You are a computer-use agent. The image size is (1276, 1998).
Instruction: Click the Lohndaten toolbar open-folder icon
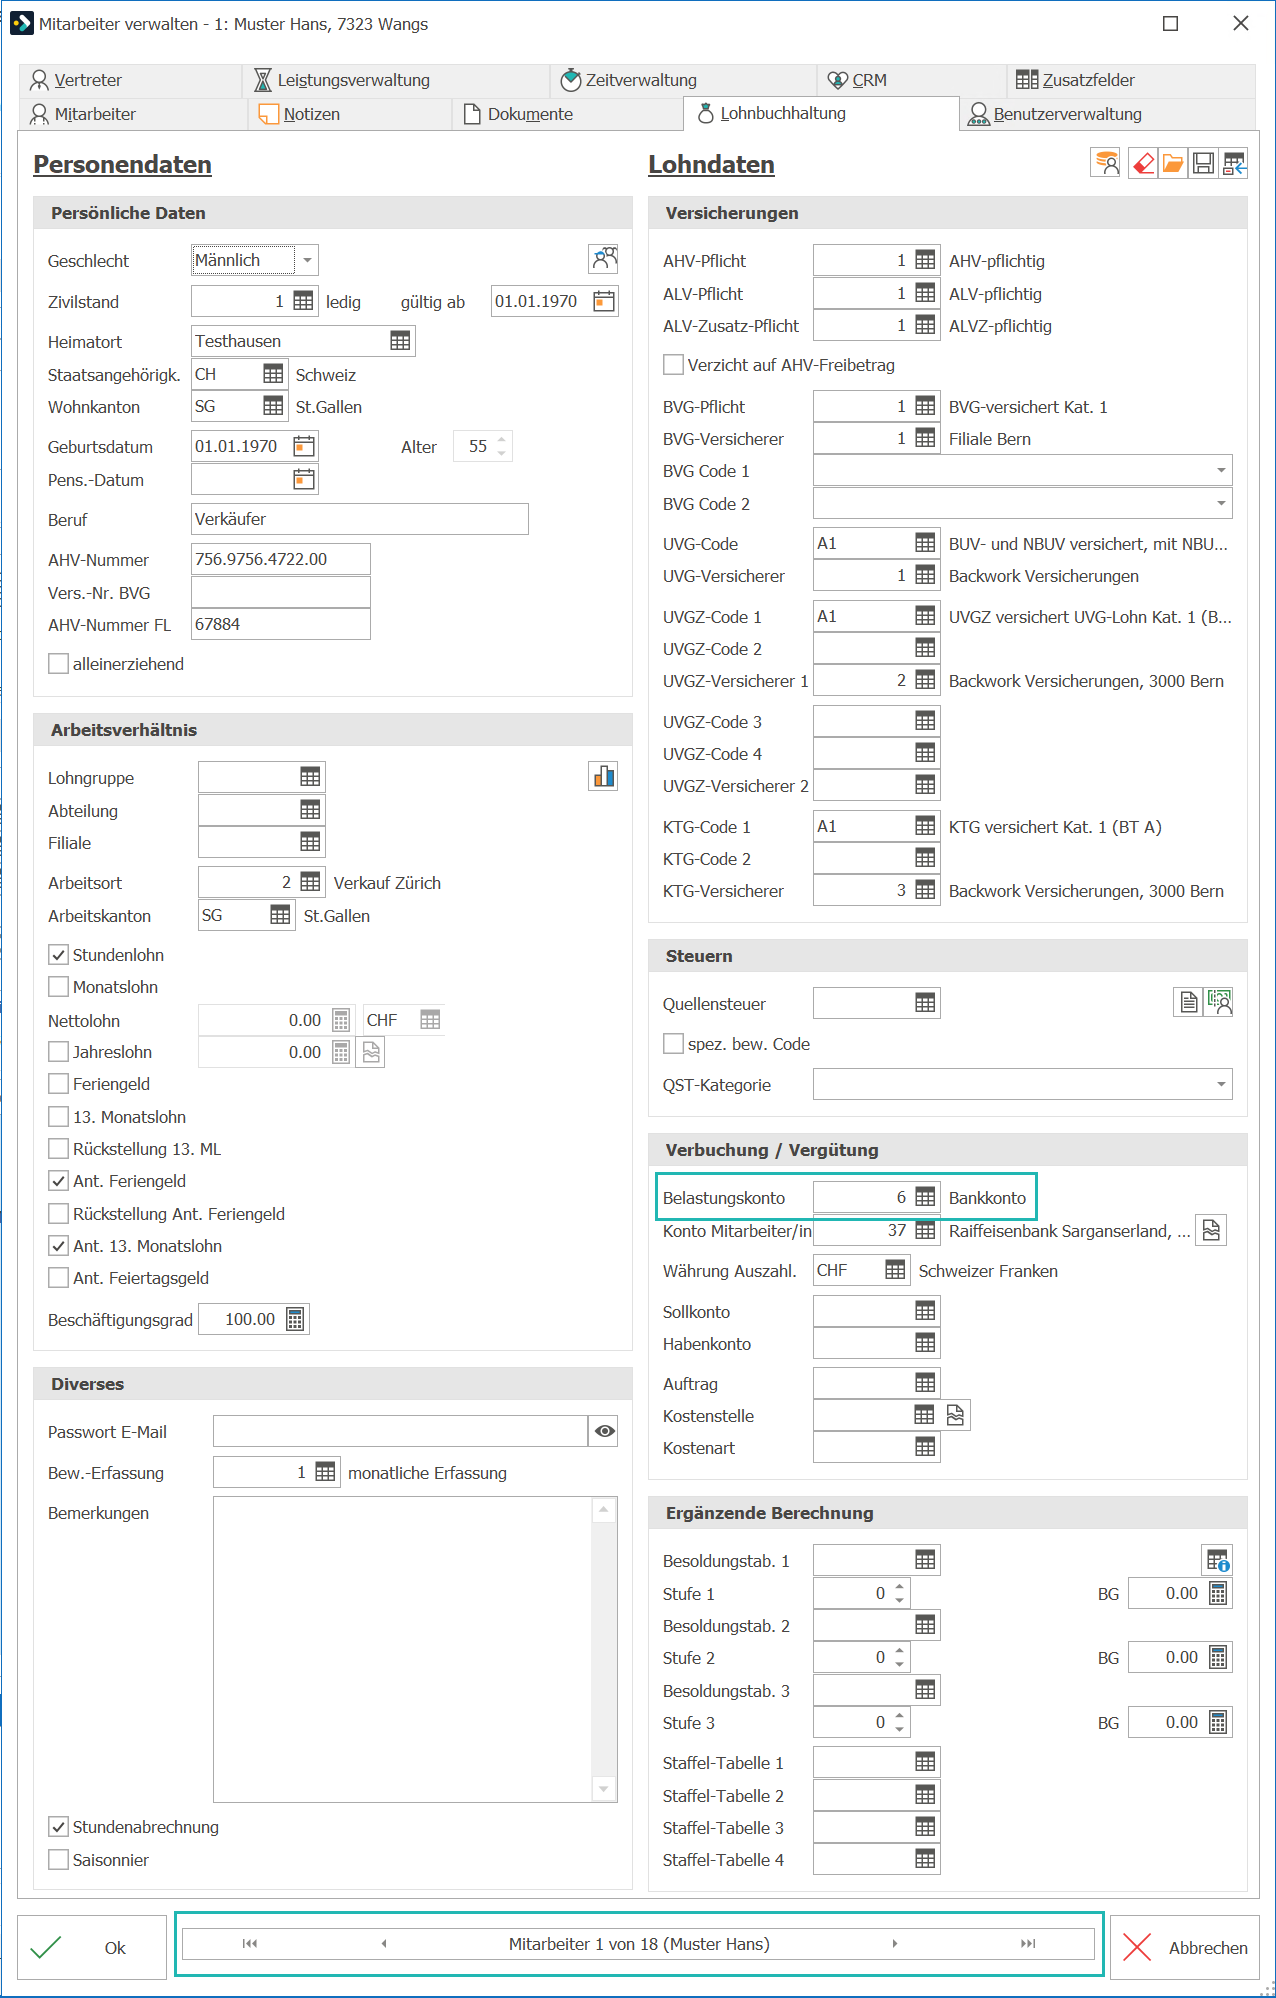1173,163
